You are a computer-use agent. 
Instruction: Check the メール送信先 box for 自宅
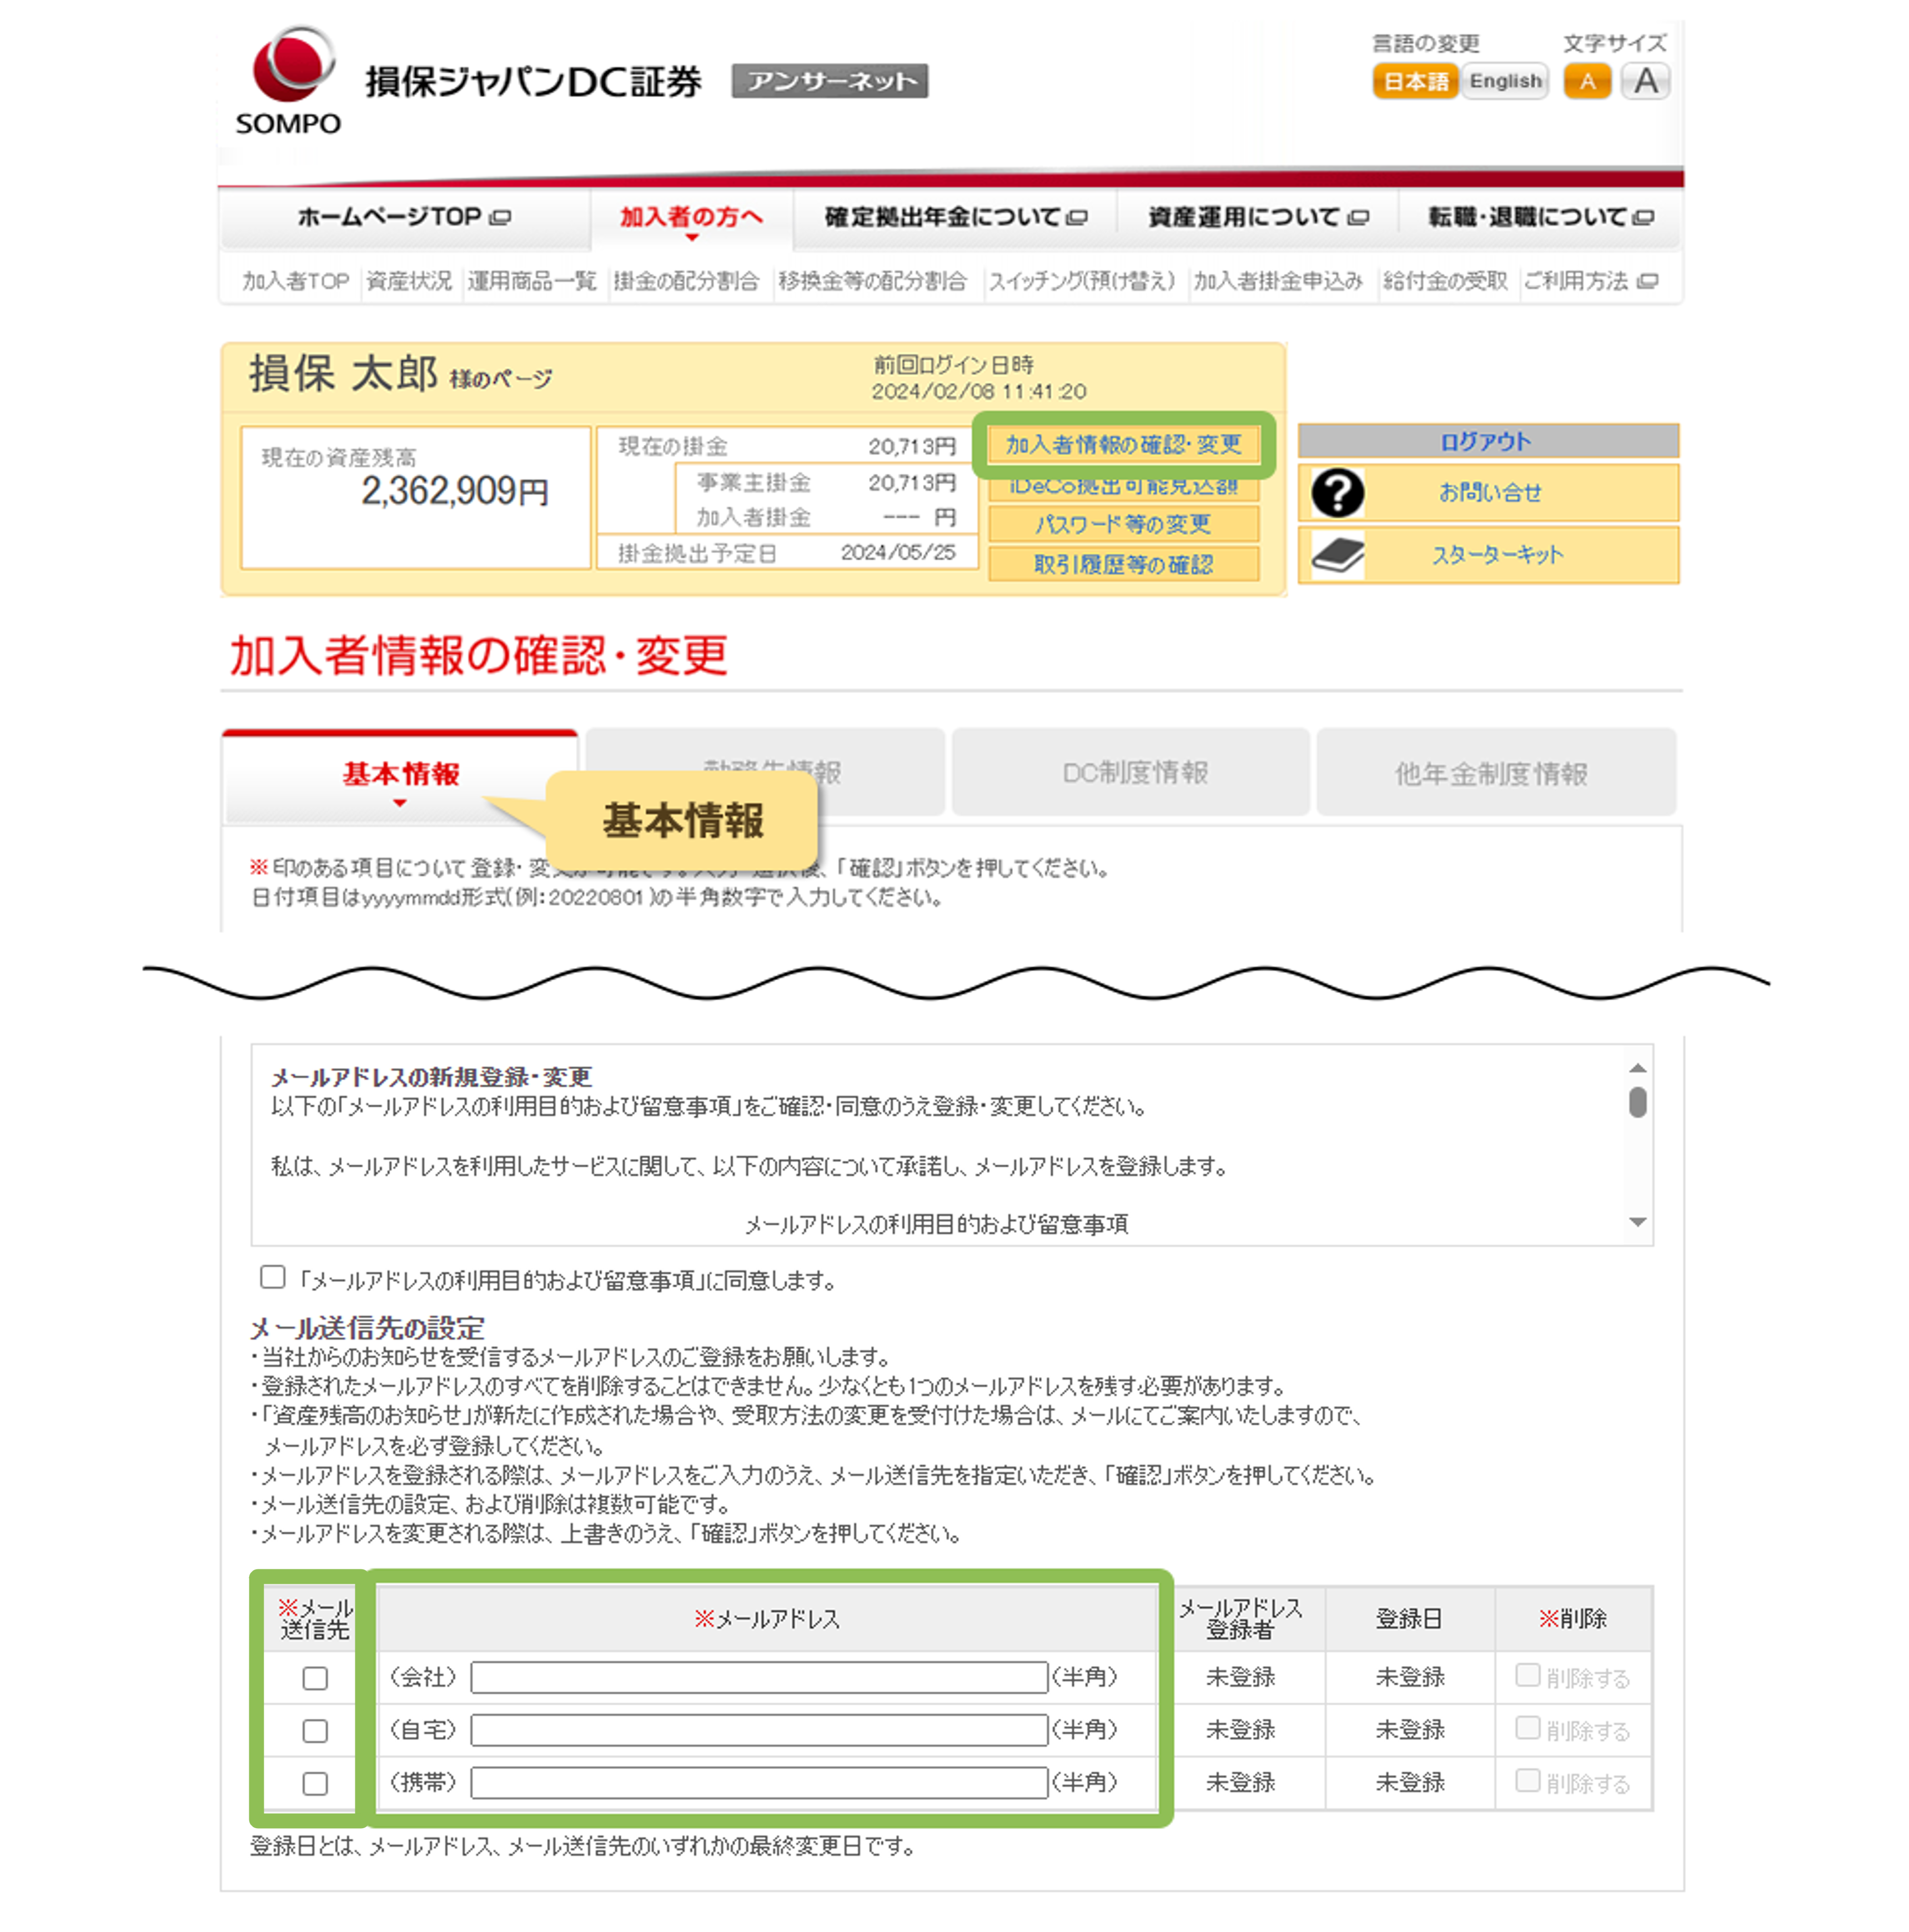point(315,1731)
